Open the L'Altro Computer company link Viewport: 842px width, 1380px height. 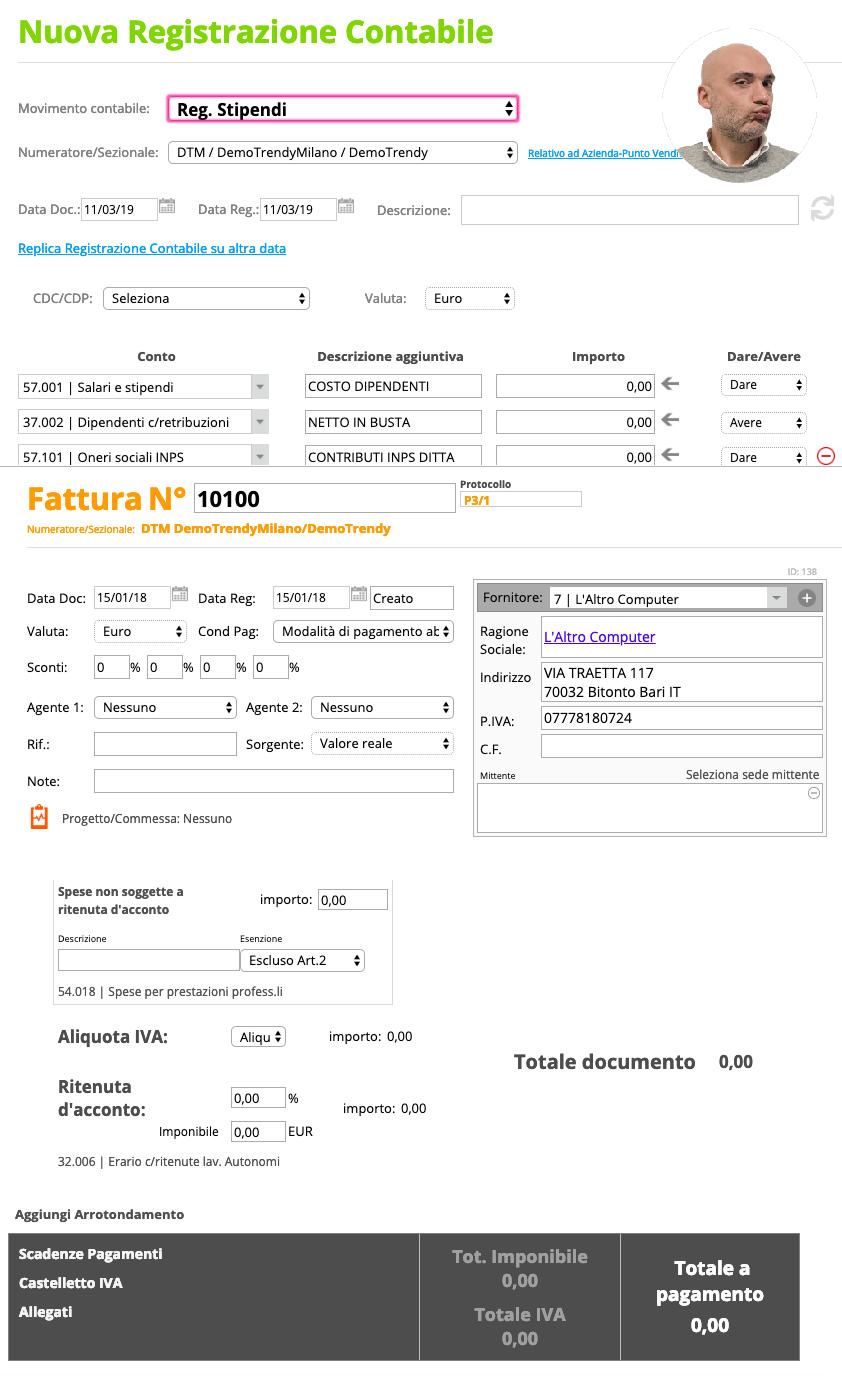point(599,636)
